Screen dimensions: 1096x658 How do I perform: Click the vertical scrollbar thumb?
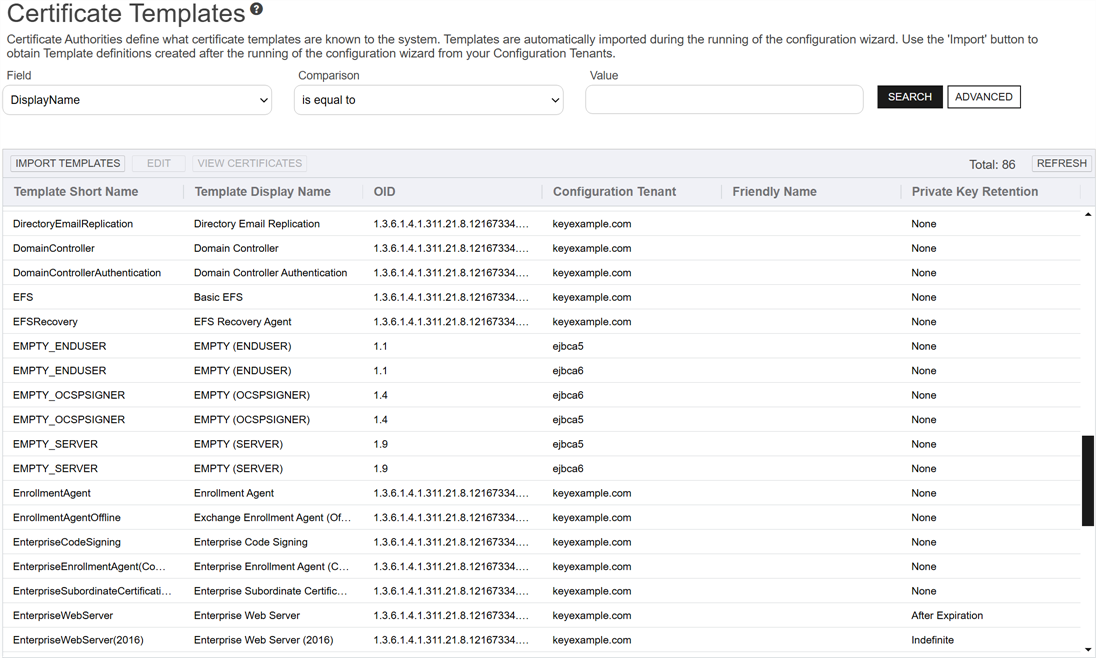(x=1088, y=480)
